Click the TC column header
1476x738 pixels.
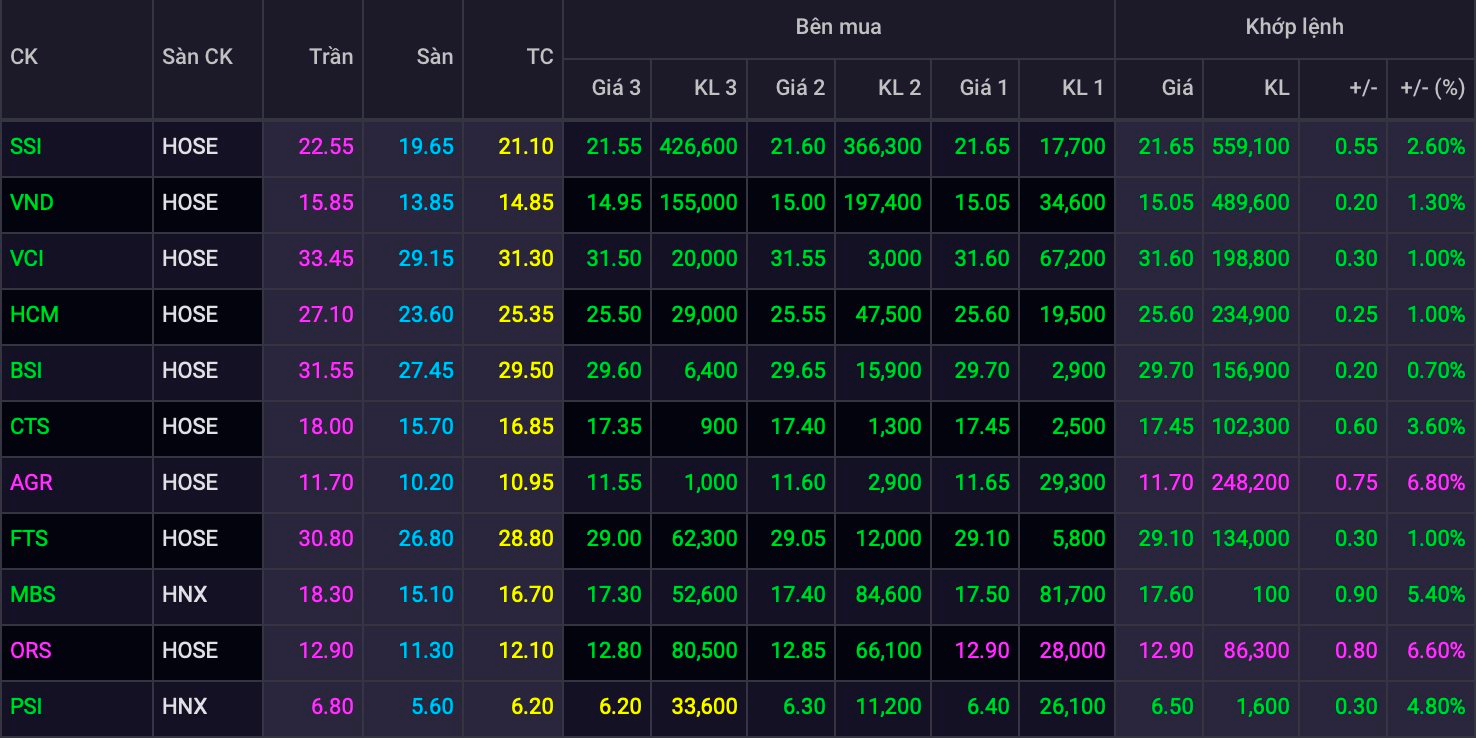pyautogui.click(x=540, y=57)
